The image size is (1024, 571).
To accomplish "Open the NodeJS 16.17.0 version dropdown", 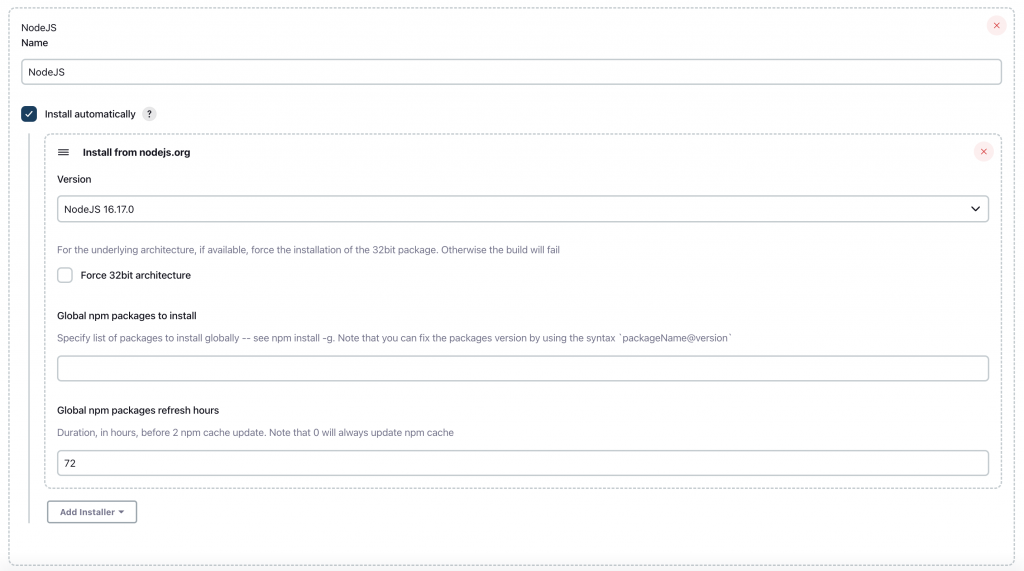I will (x=522, y=209).
